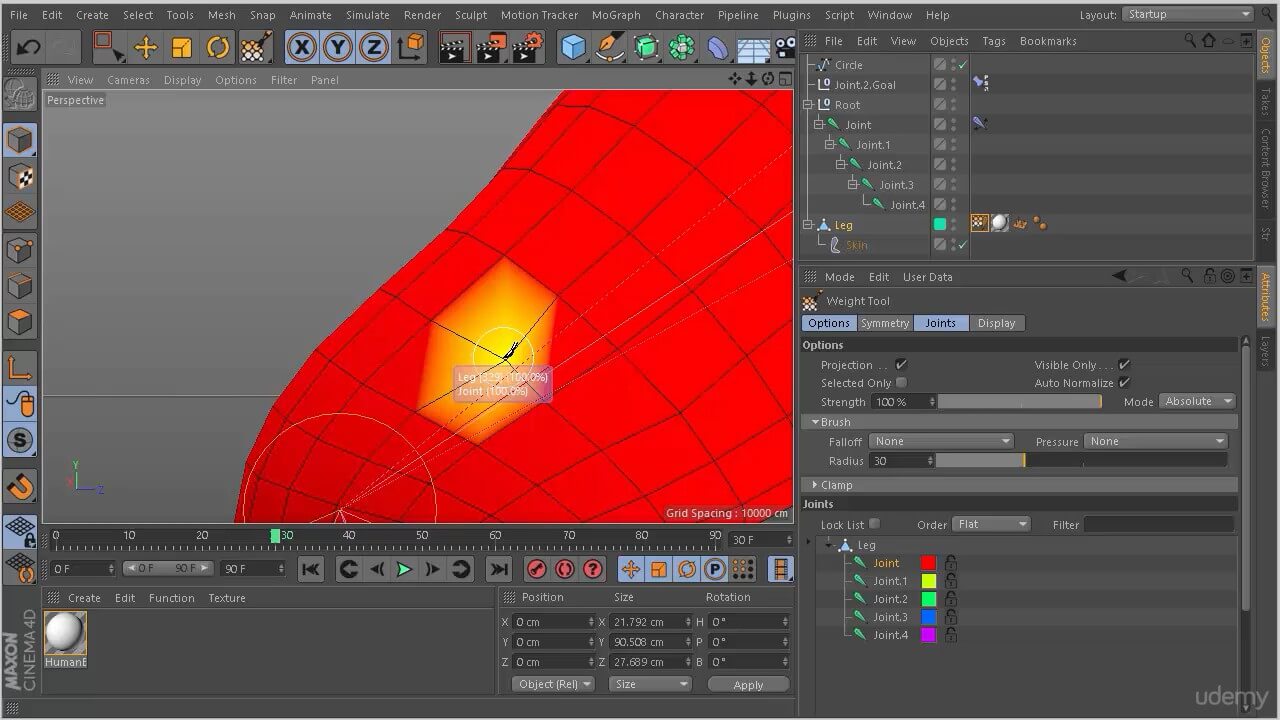Viewport: 1280px width, 720px height.
Task: Toggle the X axis lock icon
Action: point(301,47)
